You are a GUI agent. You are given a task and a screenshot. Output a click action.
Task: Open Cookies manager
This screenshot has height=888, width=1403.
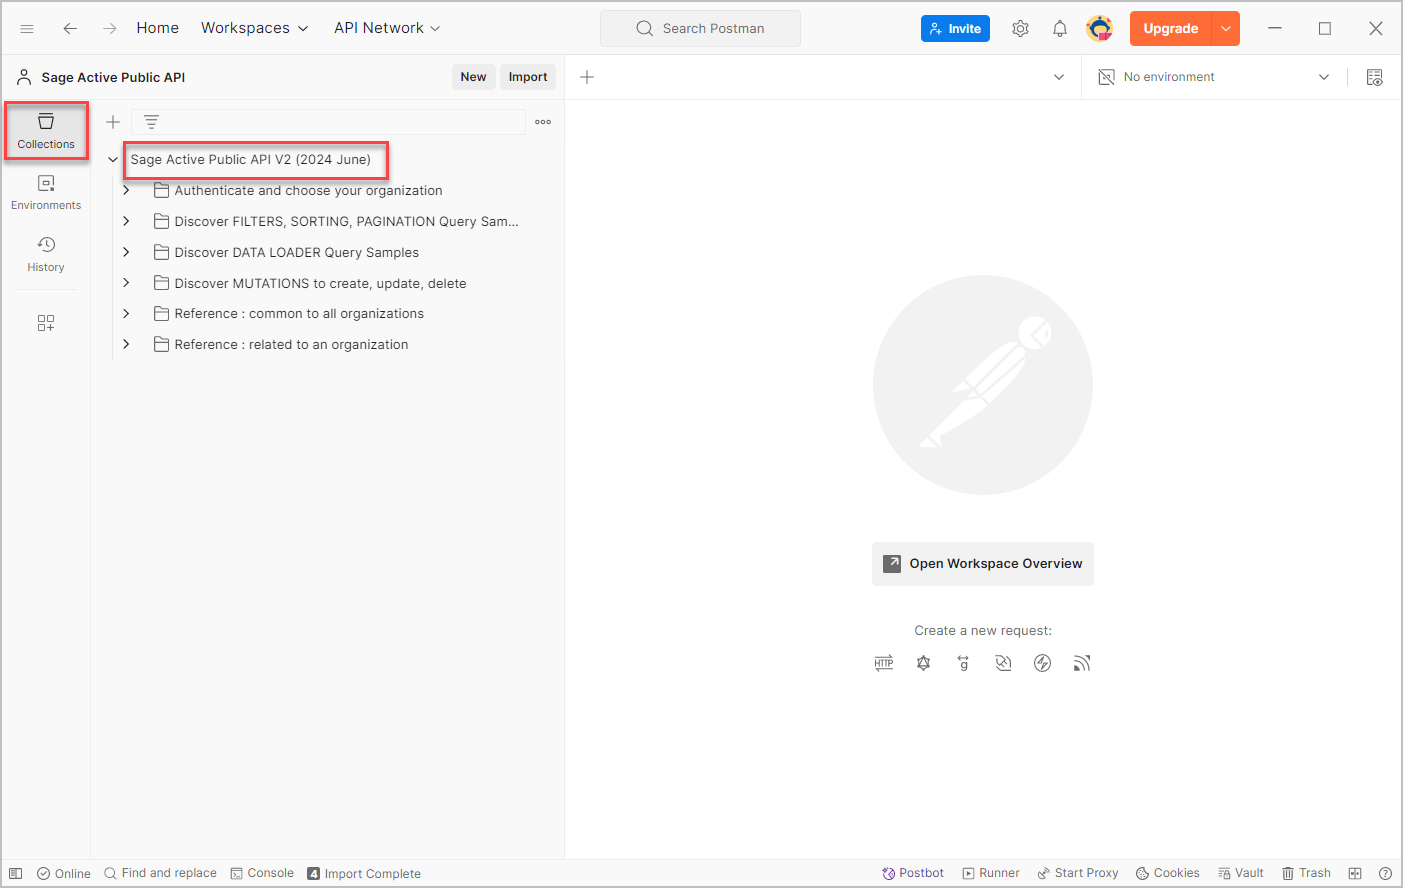click(1167, 873)
